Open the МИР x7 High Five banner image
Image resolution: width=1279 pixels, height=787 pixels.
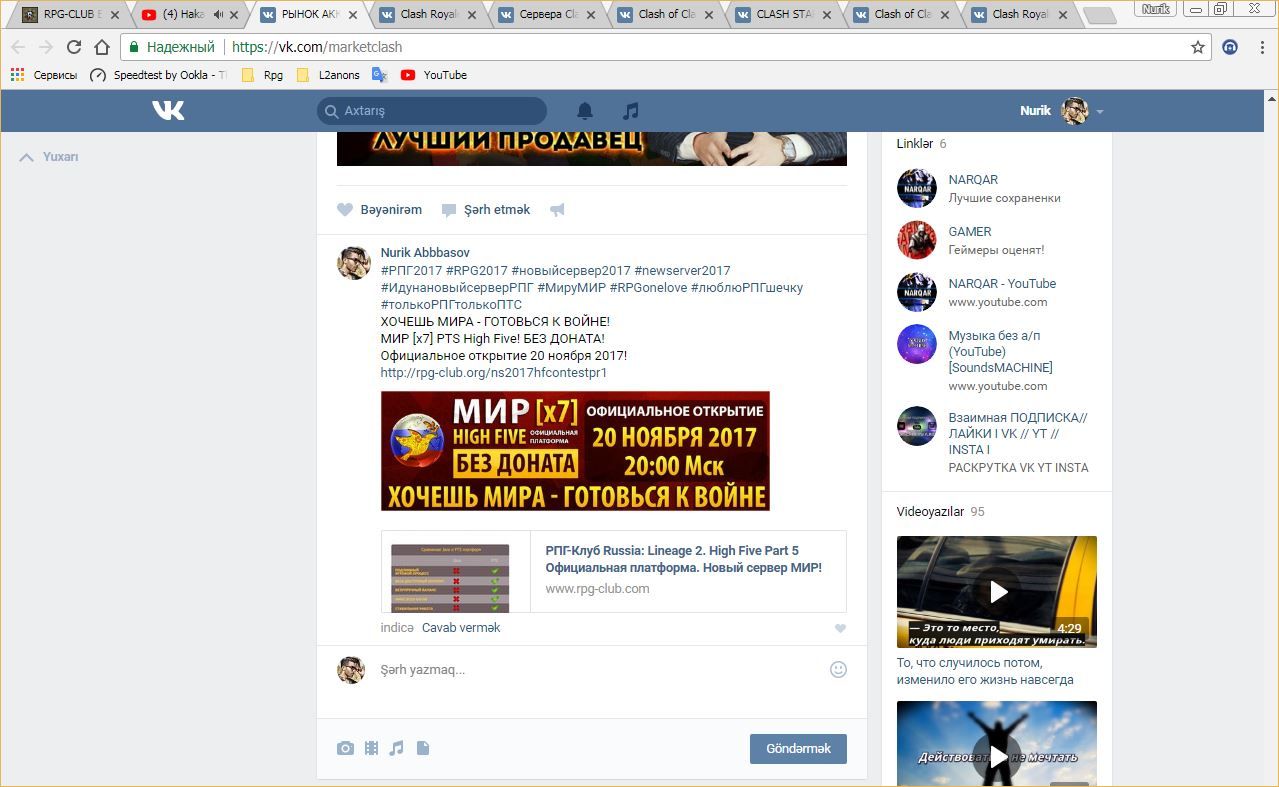click(x=575, y=451)
